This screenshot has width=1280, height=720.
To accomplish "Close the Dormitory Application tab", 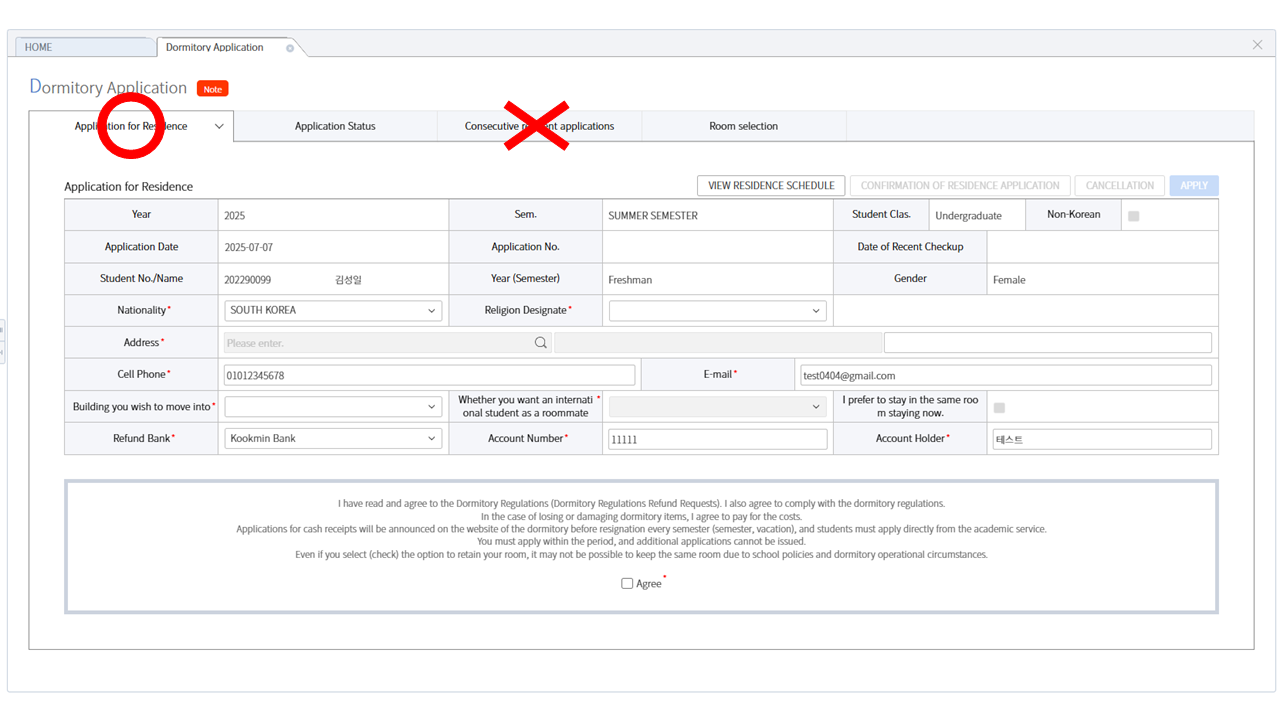I will point(290,48).
